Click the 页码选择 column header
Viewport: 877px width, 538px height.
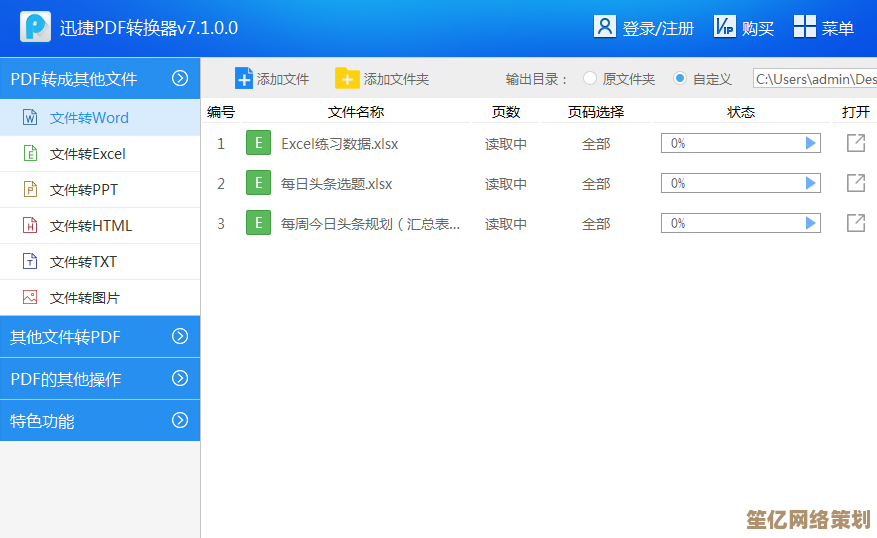pyautogui.click(x=596, y=112)
